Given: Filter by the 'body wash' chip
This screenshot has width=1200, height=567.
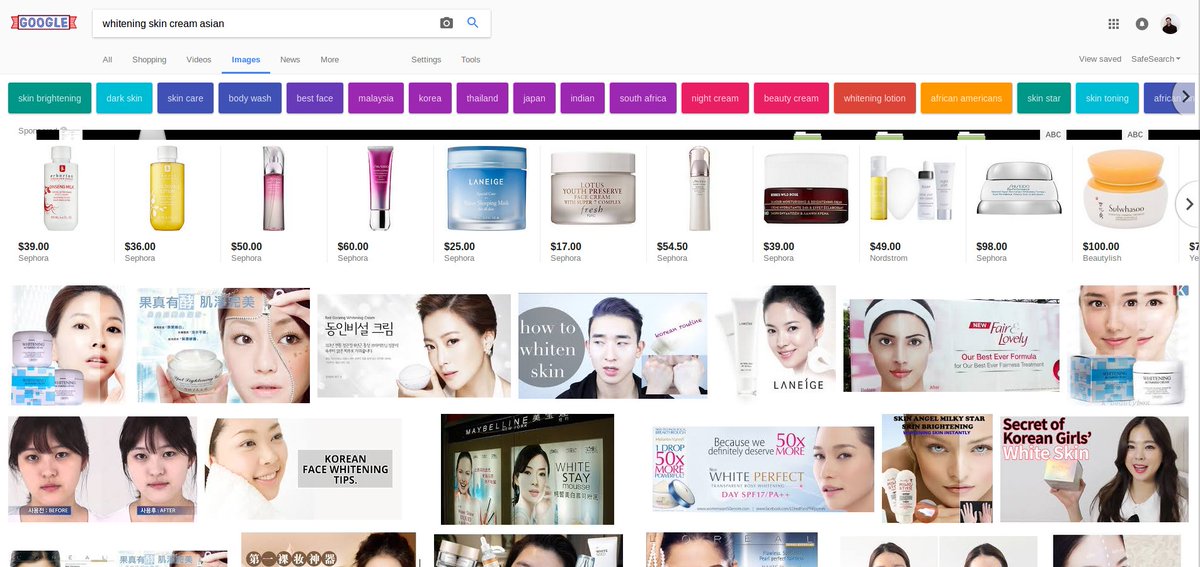Looking at the screenshot, I should 250,98.
